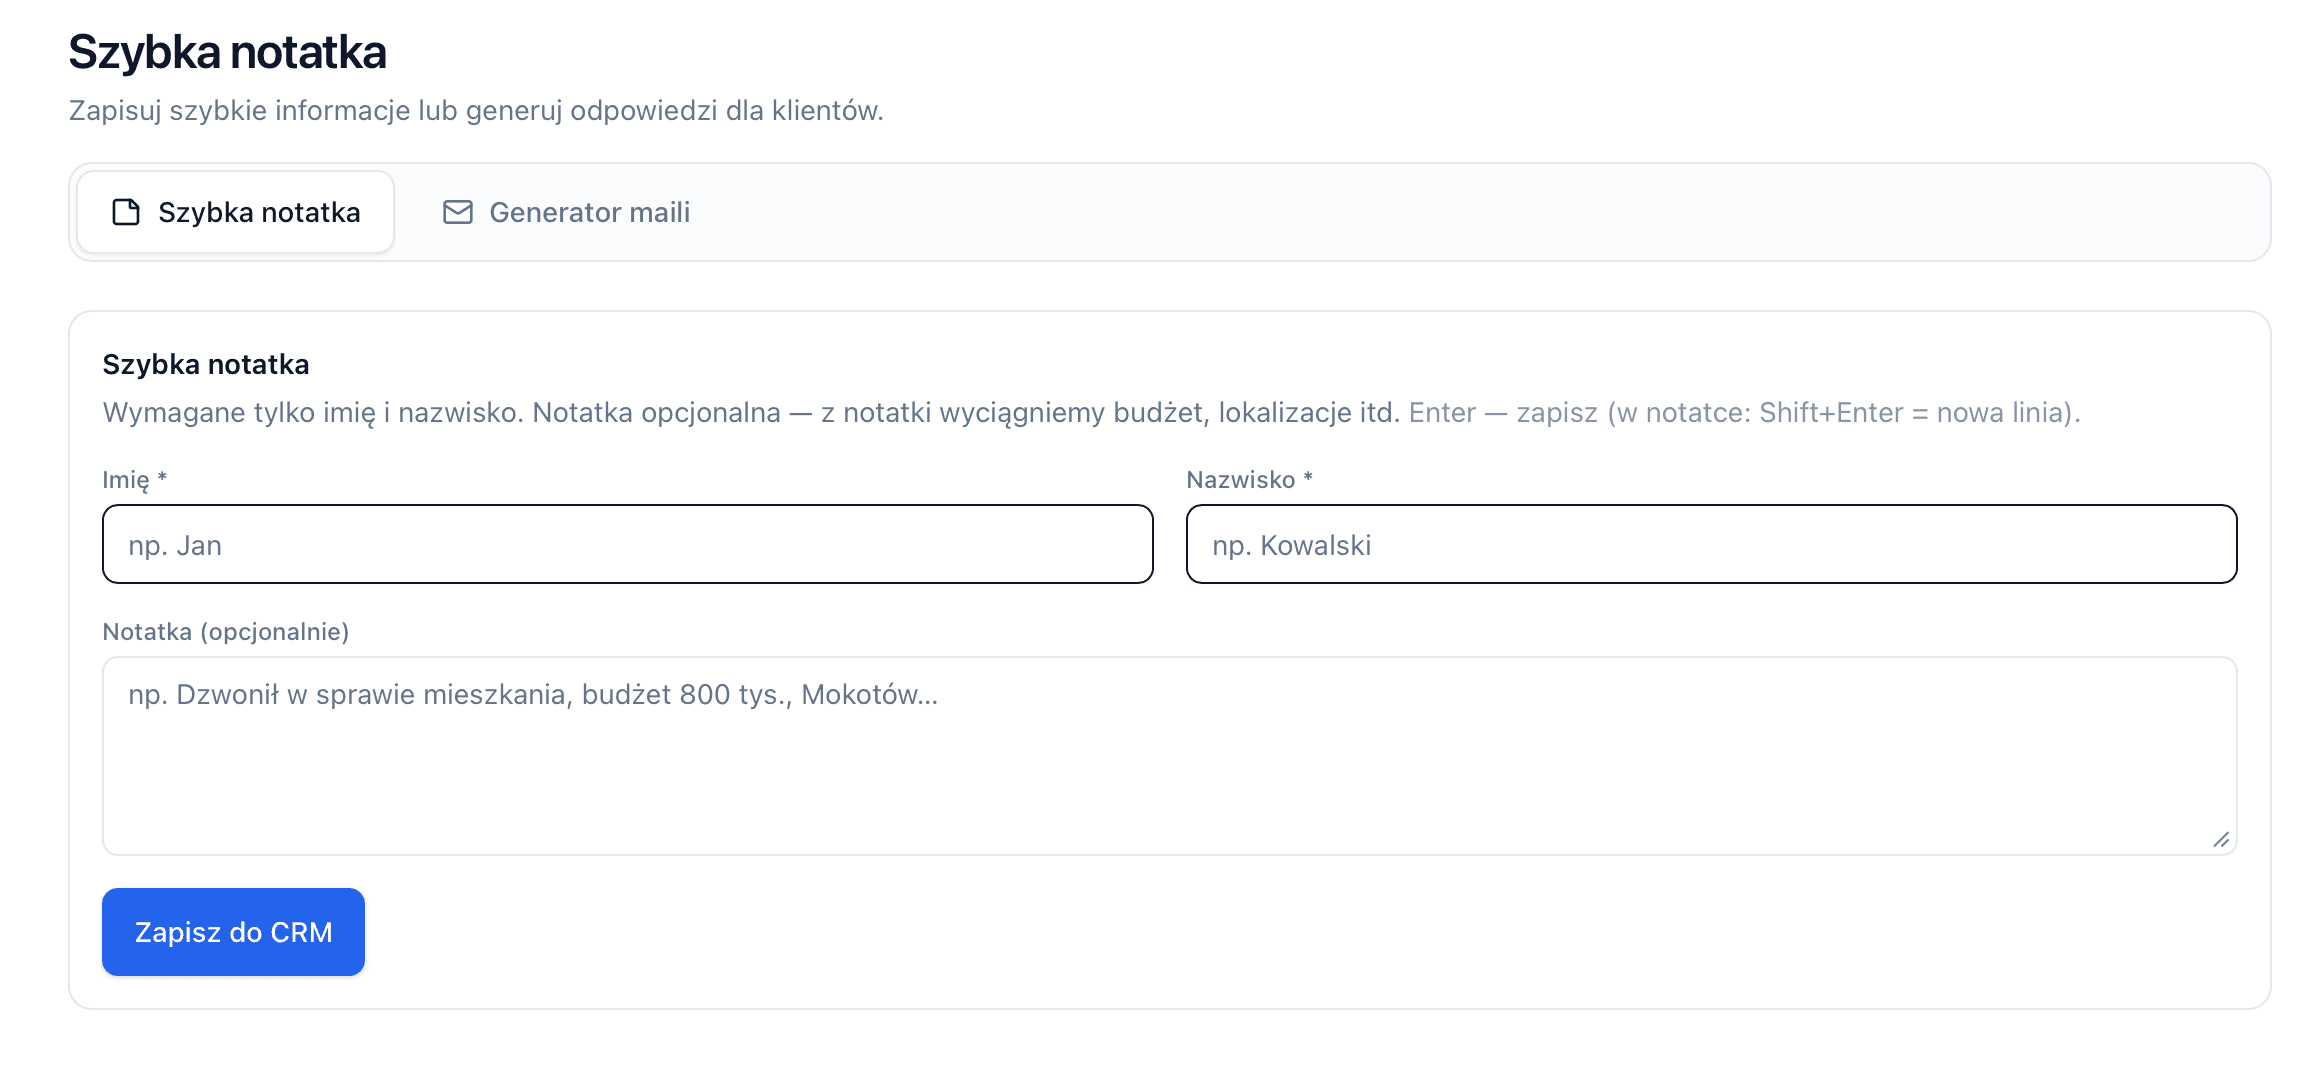Click the Wymagane tylko imię description text
The width and height of the screenshot is (2322, 1086).
(750, 412)
